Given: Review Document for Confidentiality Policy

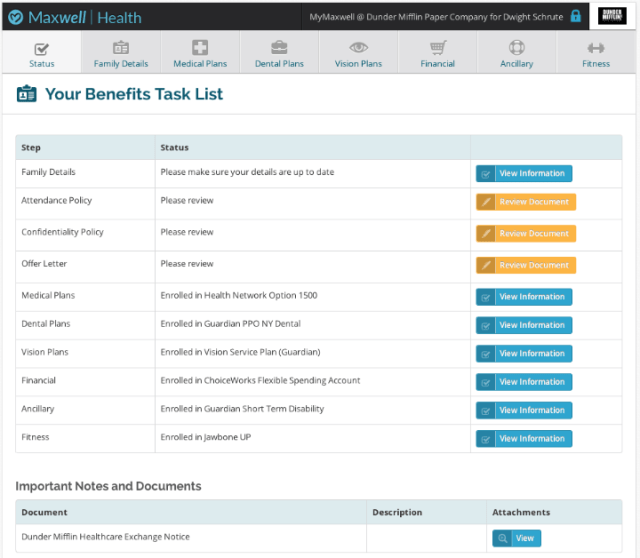Looking at the screenshot, I should point(526,234).
